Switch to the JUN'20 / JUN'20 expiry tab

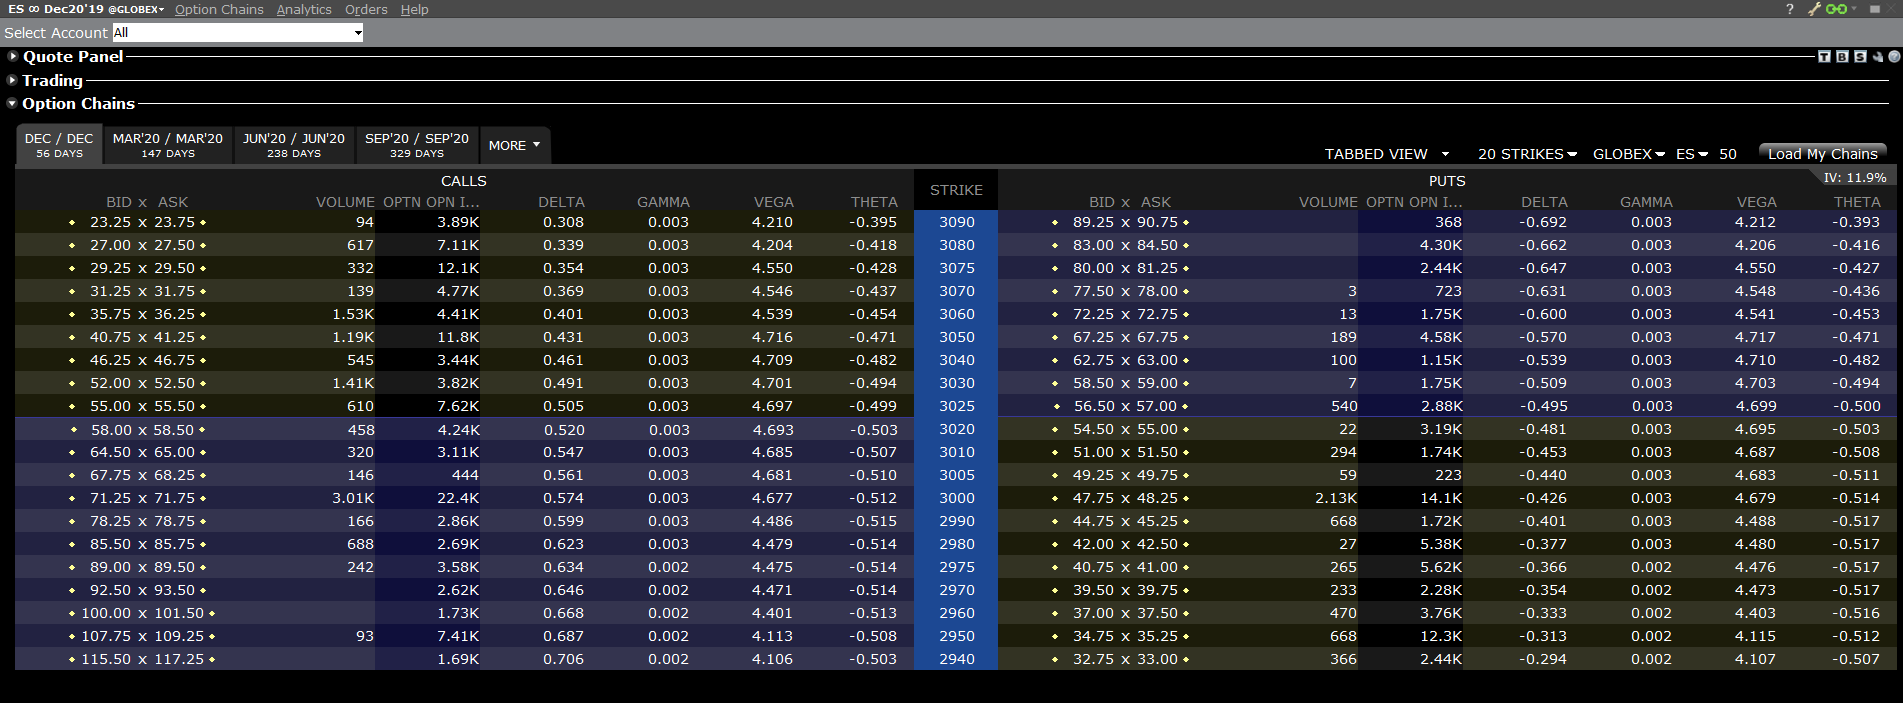294,145
